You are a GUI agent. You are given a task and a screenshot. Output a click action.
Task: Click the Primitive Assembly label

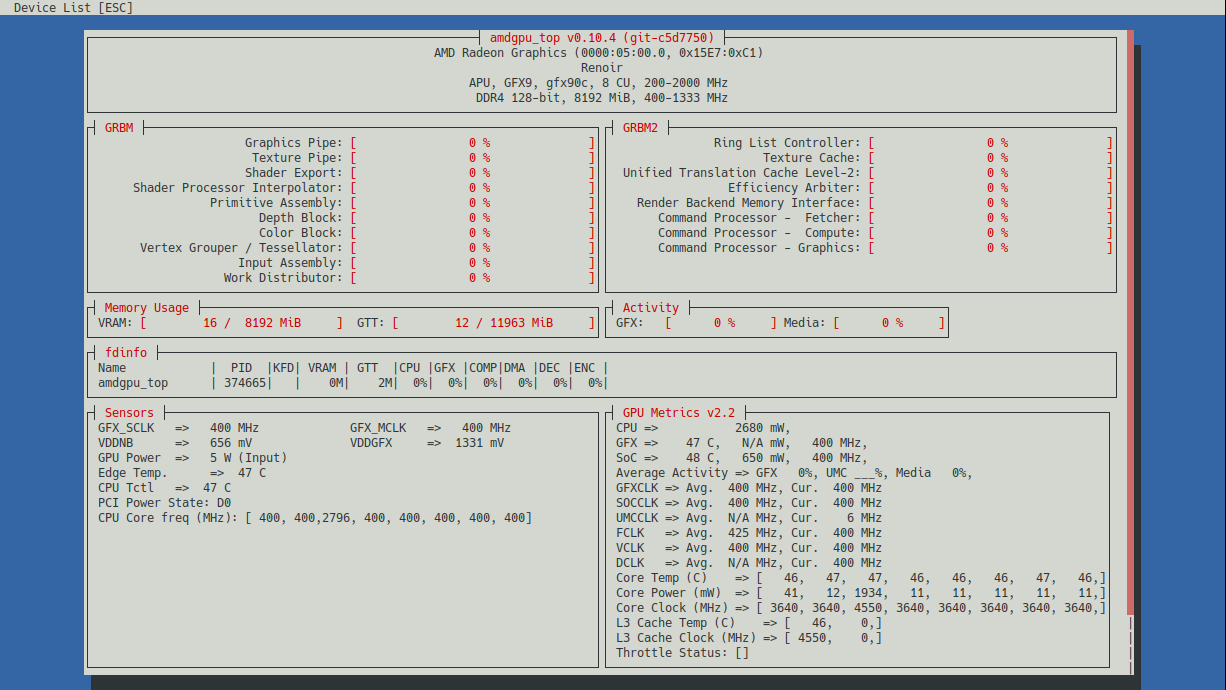(x=276, y=203)
